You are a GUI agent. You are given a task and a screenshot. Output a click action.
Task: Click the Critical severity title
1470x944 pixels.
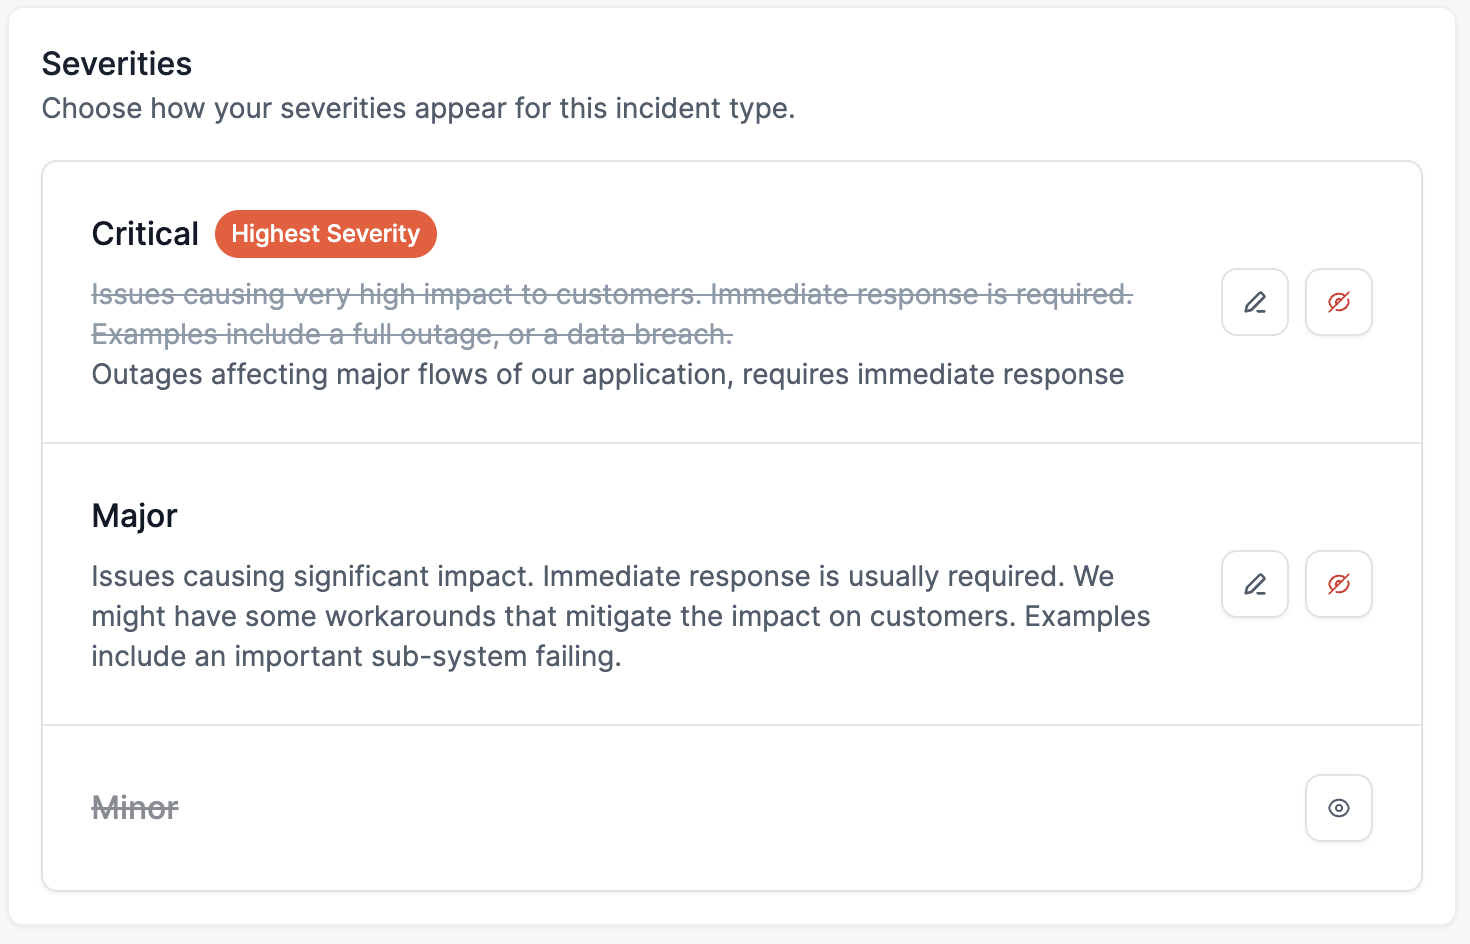point(145,234)
